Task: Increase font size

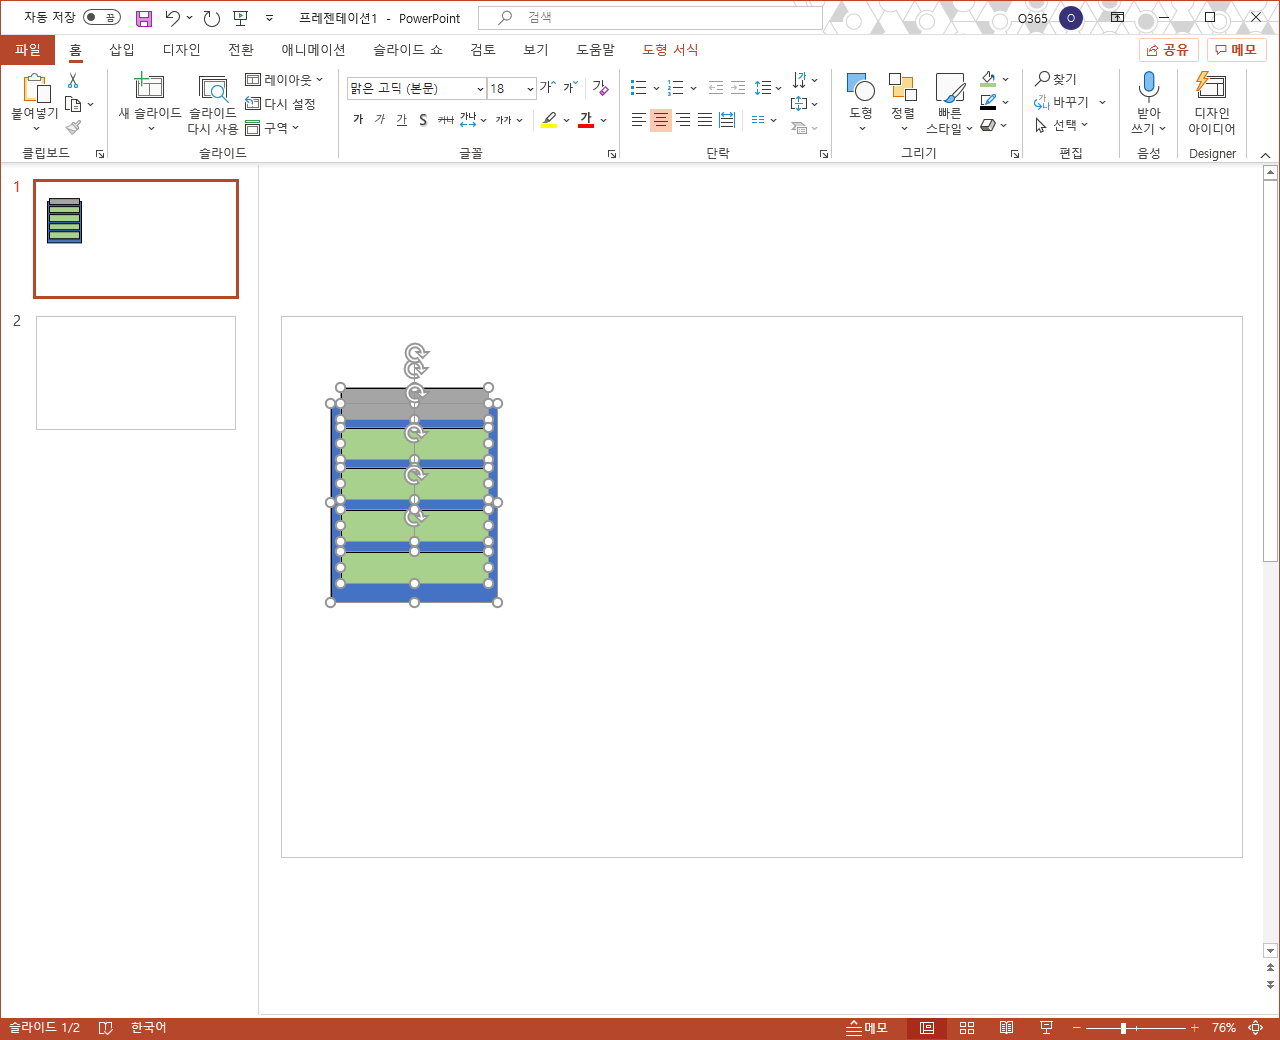Action: (x=547, y=88)
